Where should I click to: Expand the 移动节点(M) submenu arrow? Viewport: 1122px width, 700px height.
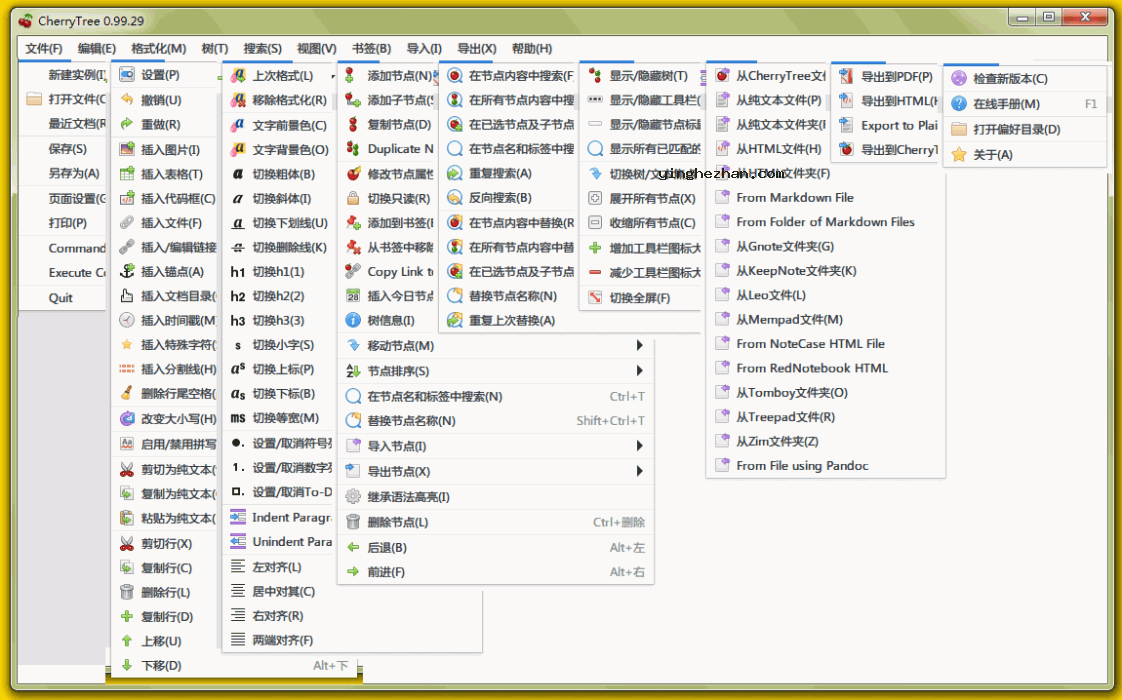pyautogui.click(x=639, y=346)
